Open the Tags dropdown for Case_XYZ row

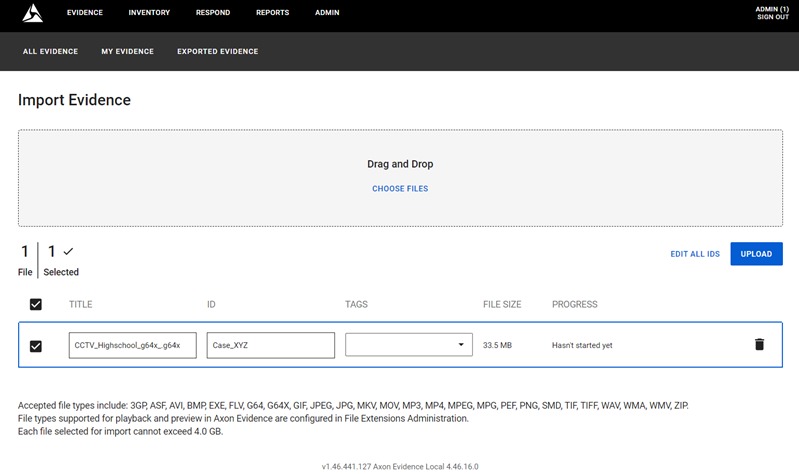pos(409,345)
